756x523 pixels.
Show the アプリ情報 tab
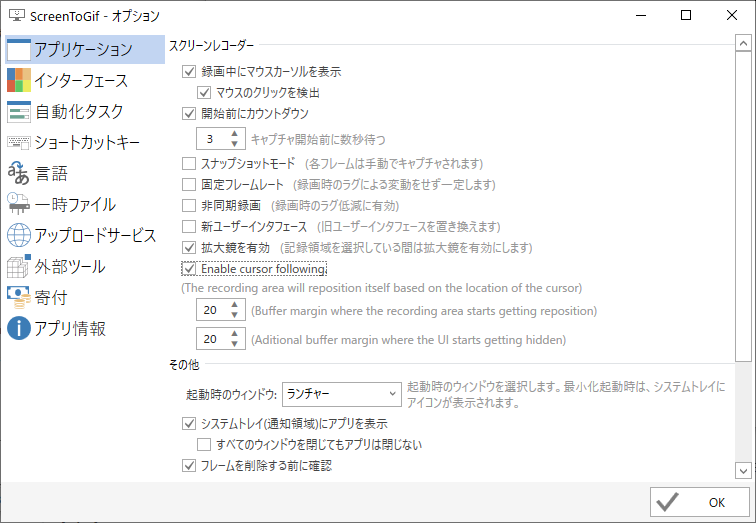click(85, 328)
